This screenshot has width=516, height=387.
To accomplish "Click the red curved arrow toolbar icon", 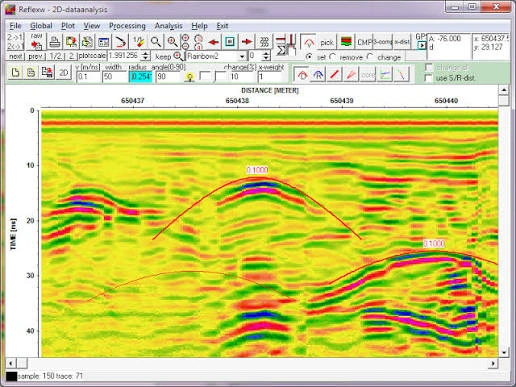I will [120, 42].
